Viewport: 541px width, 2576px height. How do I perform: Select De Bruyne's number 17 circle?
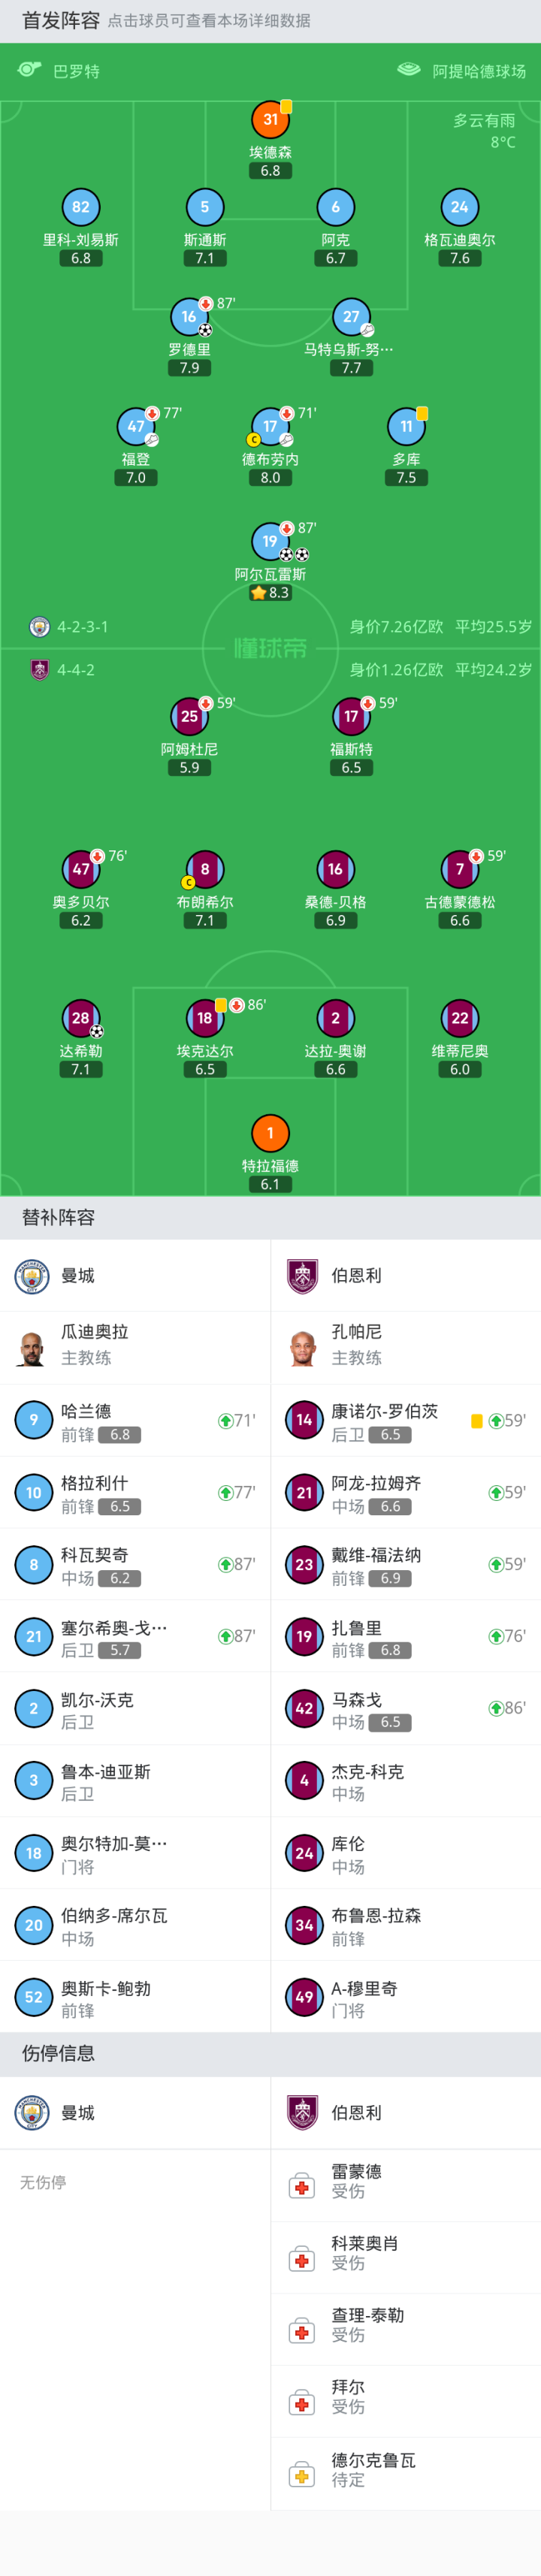coord(270,426)
